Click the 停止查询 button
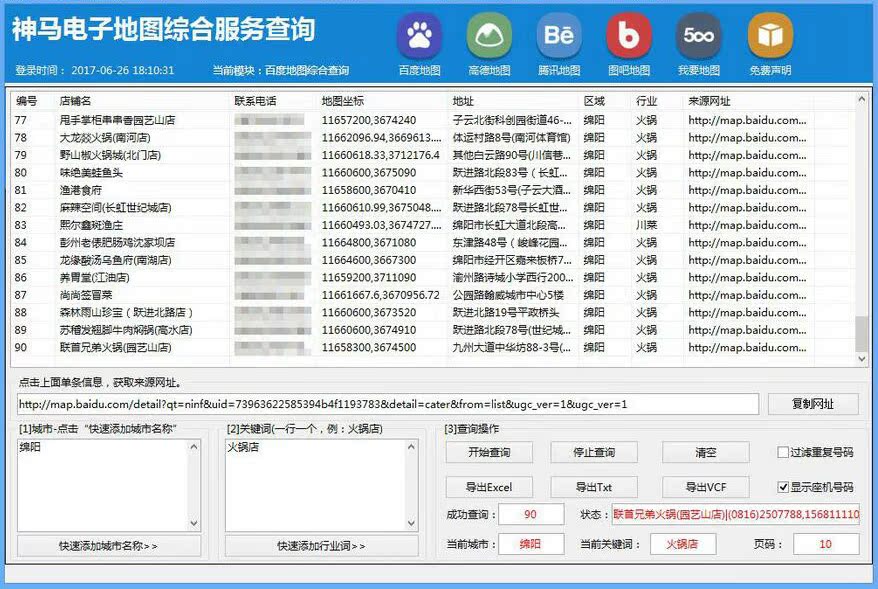Viewport: 878px width, 589px height. (594, 452)
